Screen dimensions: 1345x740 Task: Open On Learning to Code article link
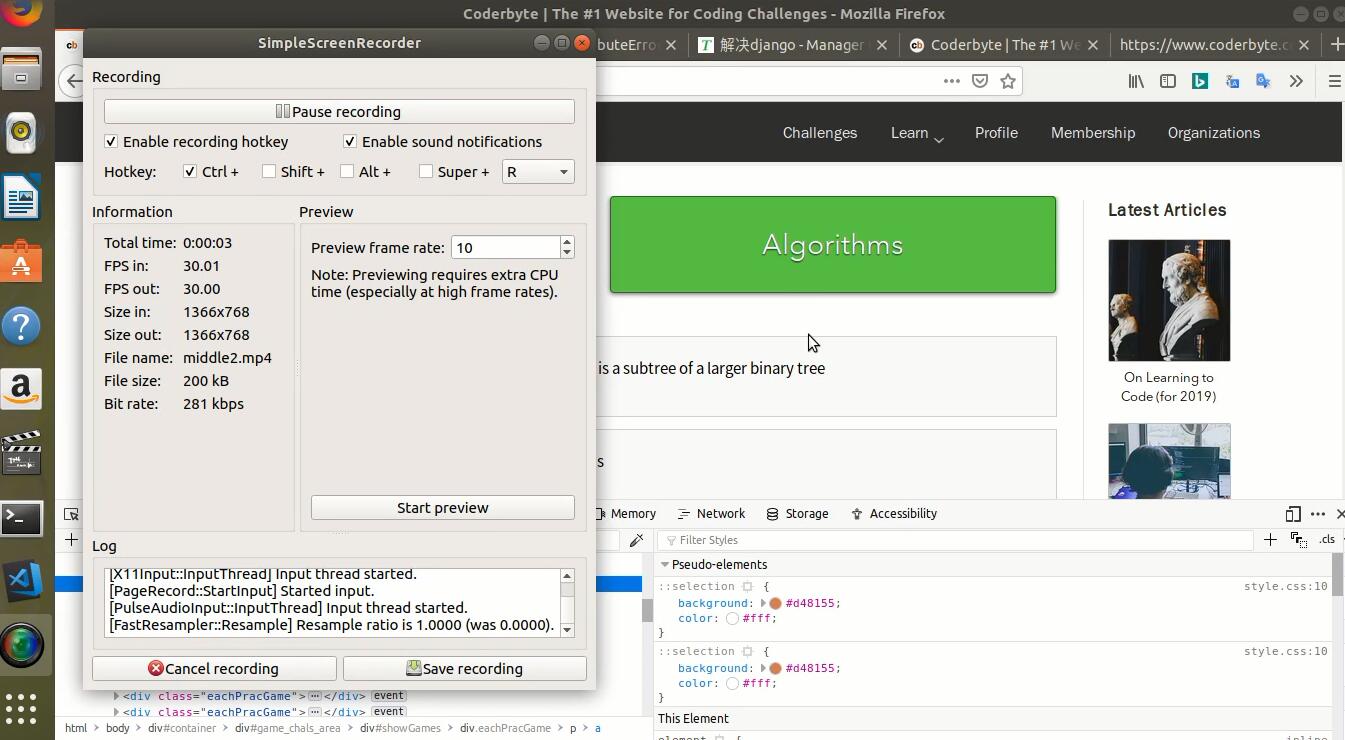coord(1168,387)
